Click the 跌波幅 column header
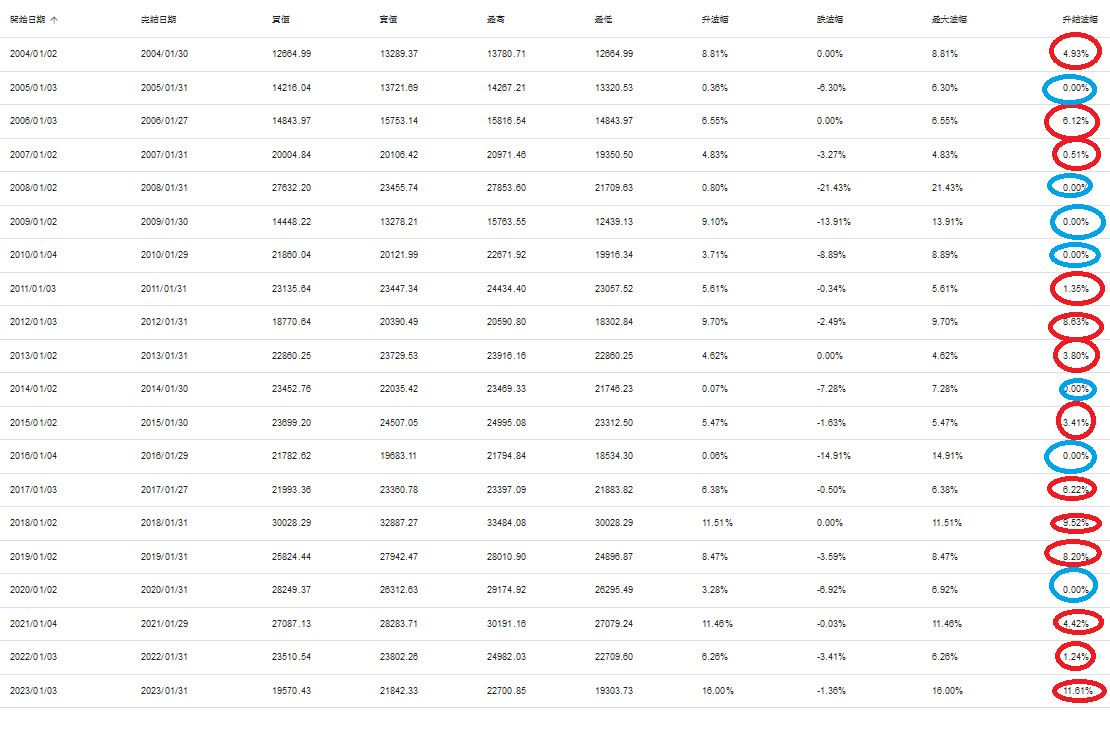The width and height of the screenshot is (1110, 736). (x=830, y=20)
